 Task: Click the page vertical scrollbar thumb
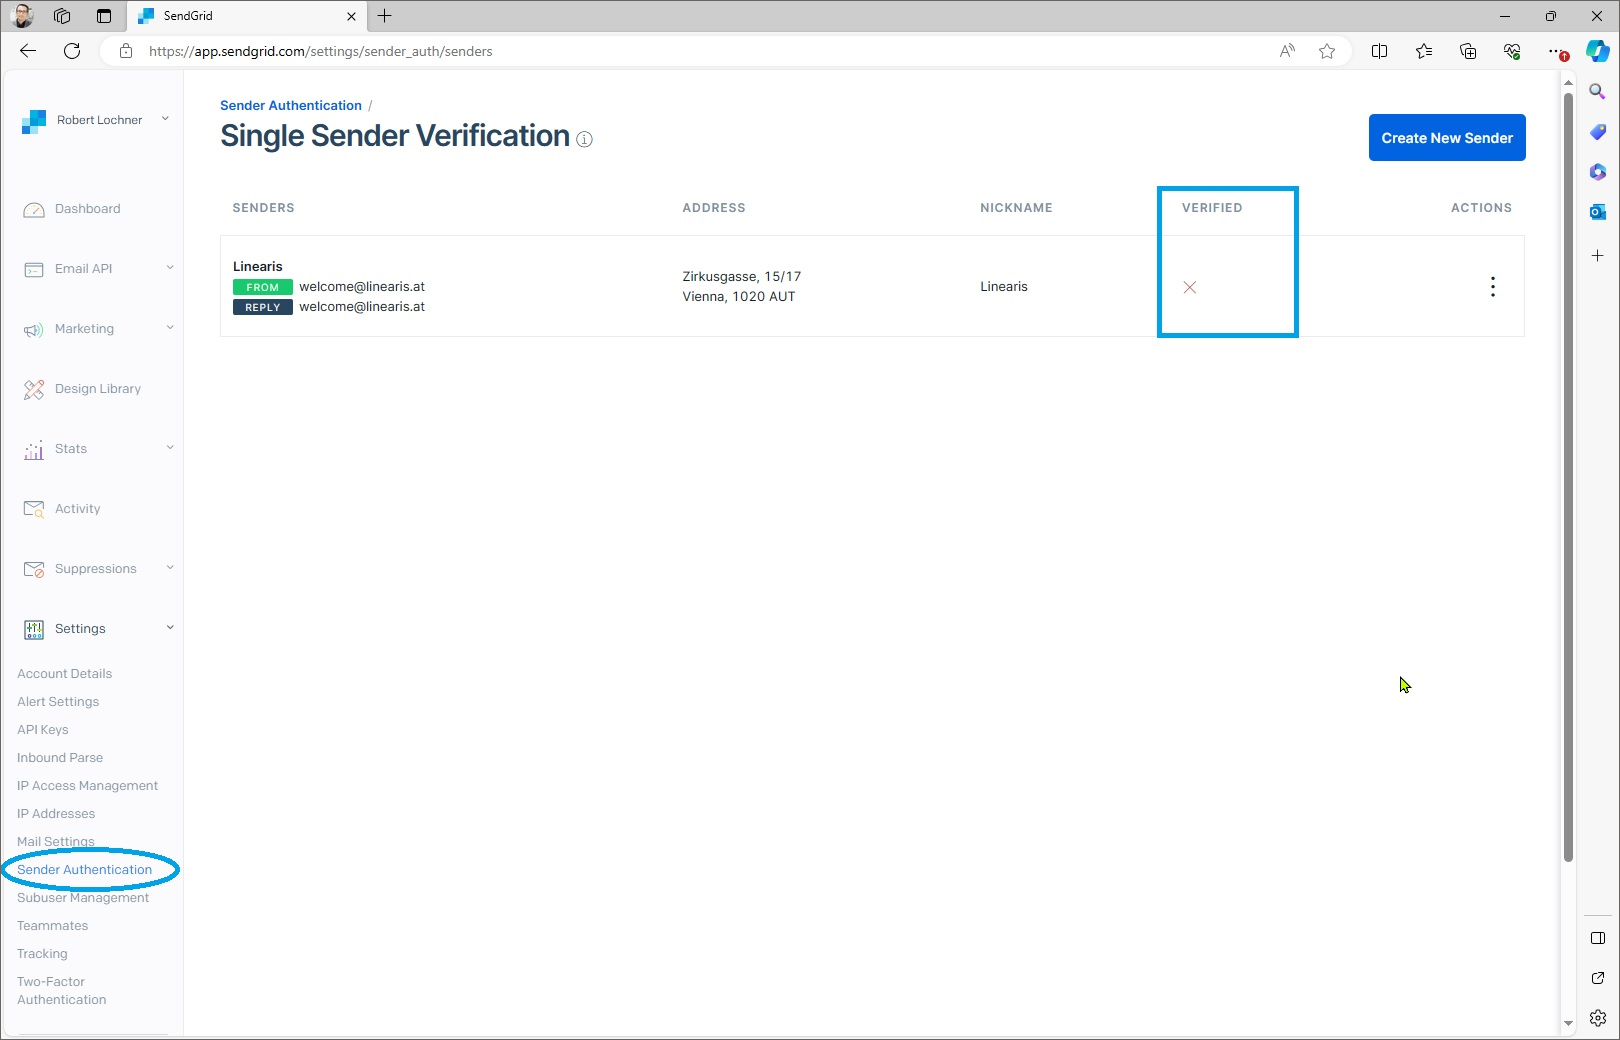(1568, 477)
